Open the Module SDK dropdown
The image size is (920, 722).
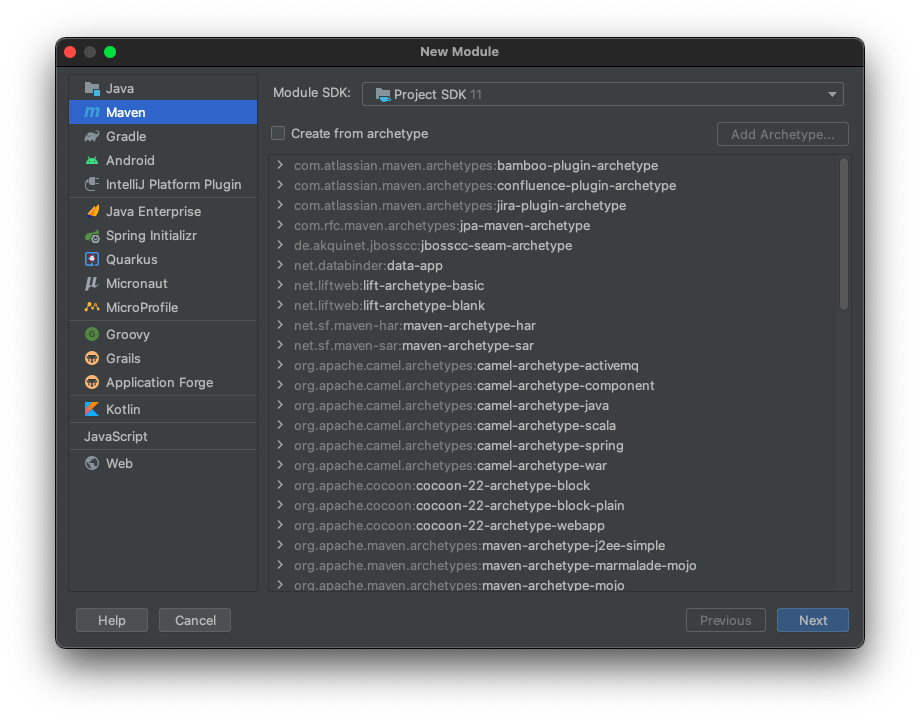tap(603, 94)
